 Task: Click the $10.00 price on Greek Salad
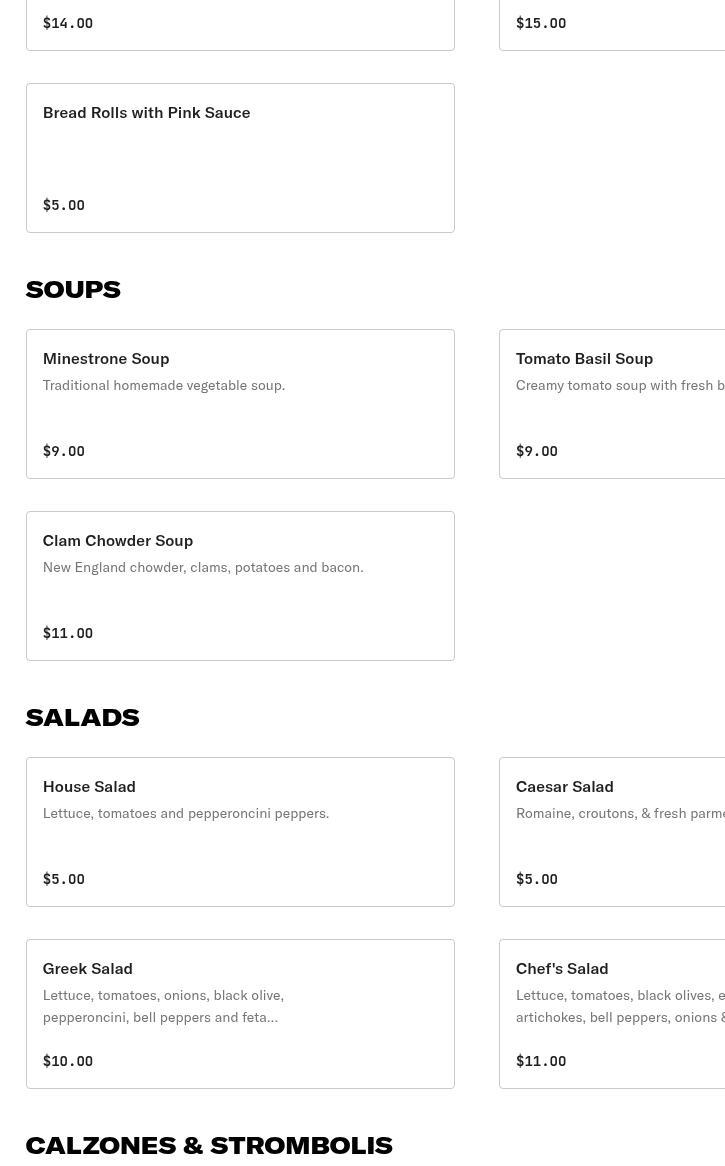[68, 1061]
